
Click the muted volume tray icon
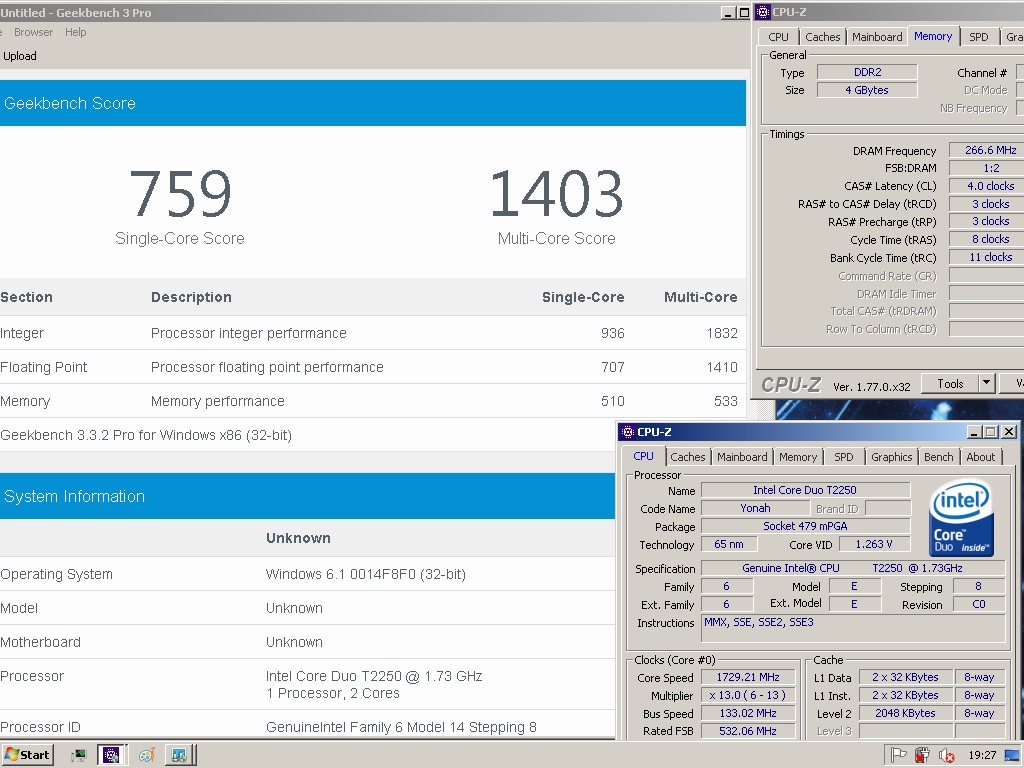pyautogui.click(x=946, y=756)
